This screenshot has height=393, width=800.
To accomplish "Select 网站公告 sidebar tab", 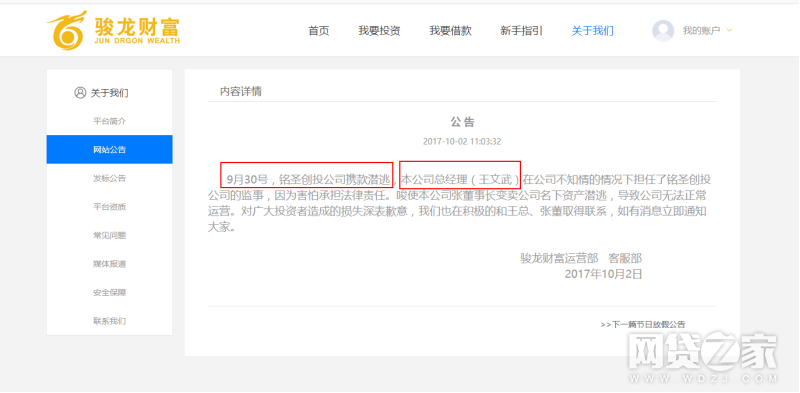I will [x=109, y=150].
